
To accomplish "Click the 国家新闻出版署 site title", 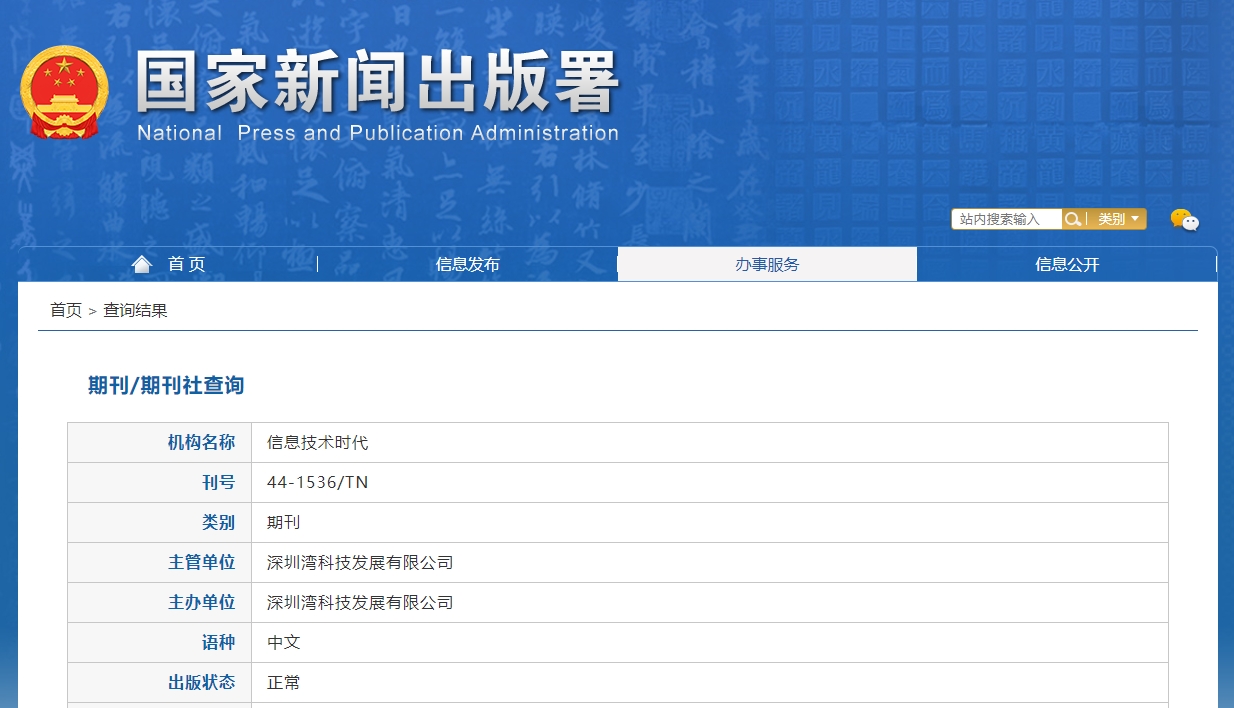I will [377, 82].
